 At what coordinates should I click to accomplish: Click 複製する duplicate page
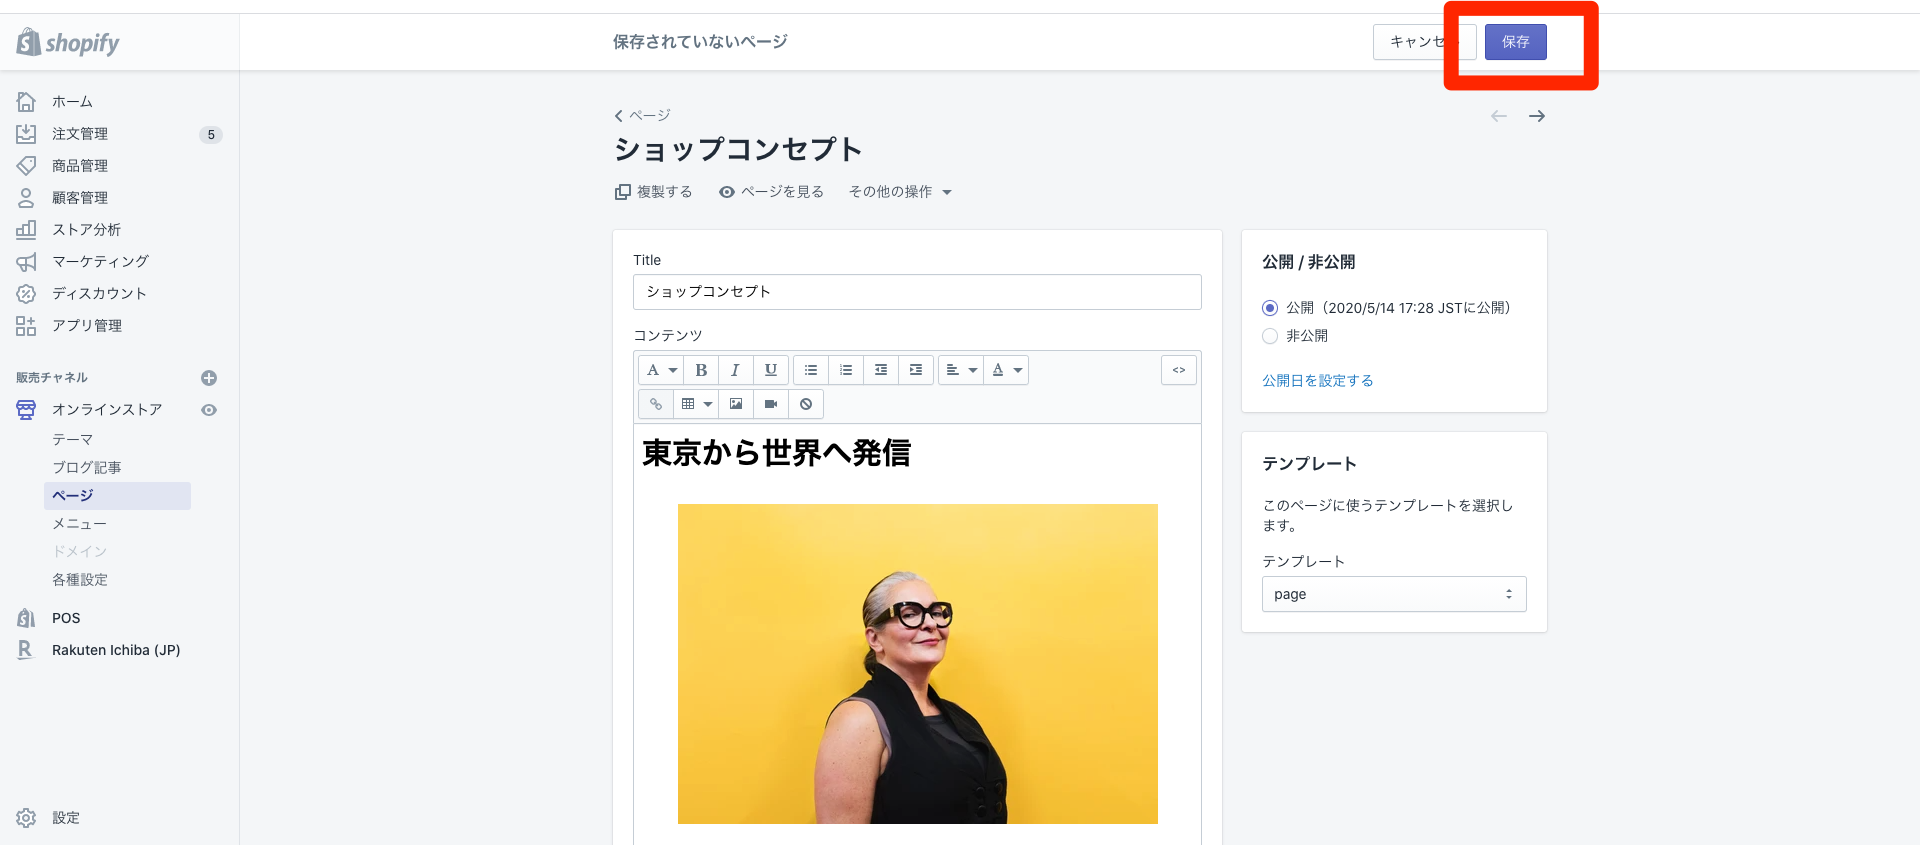[654, 192]
